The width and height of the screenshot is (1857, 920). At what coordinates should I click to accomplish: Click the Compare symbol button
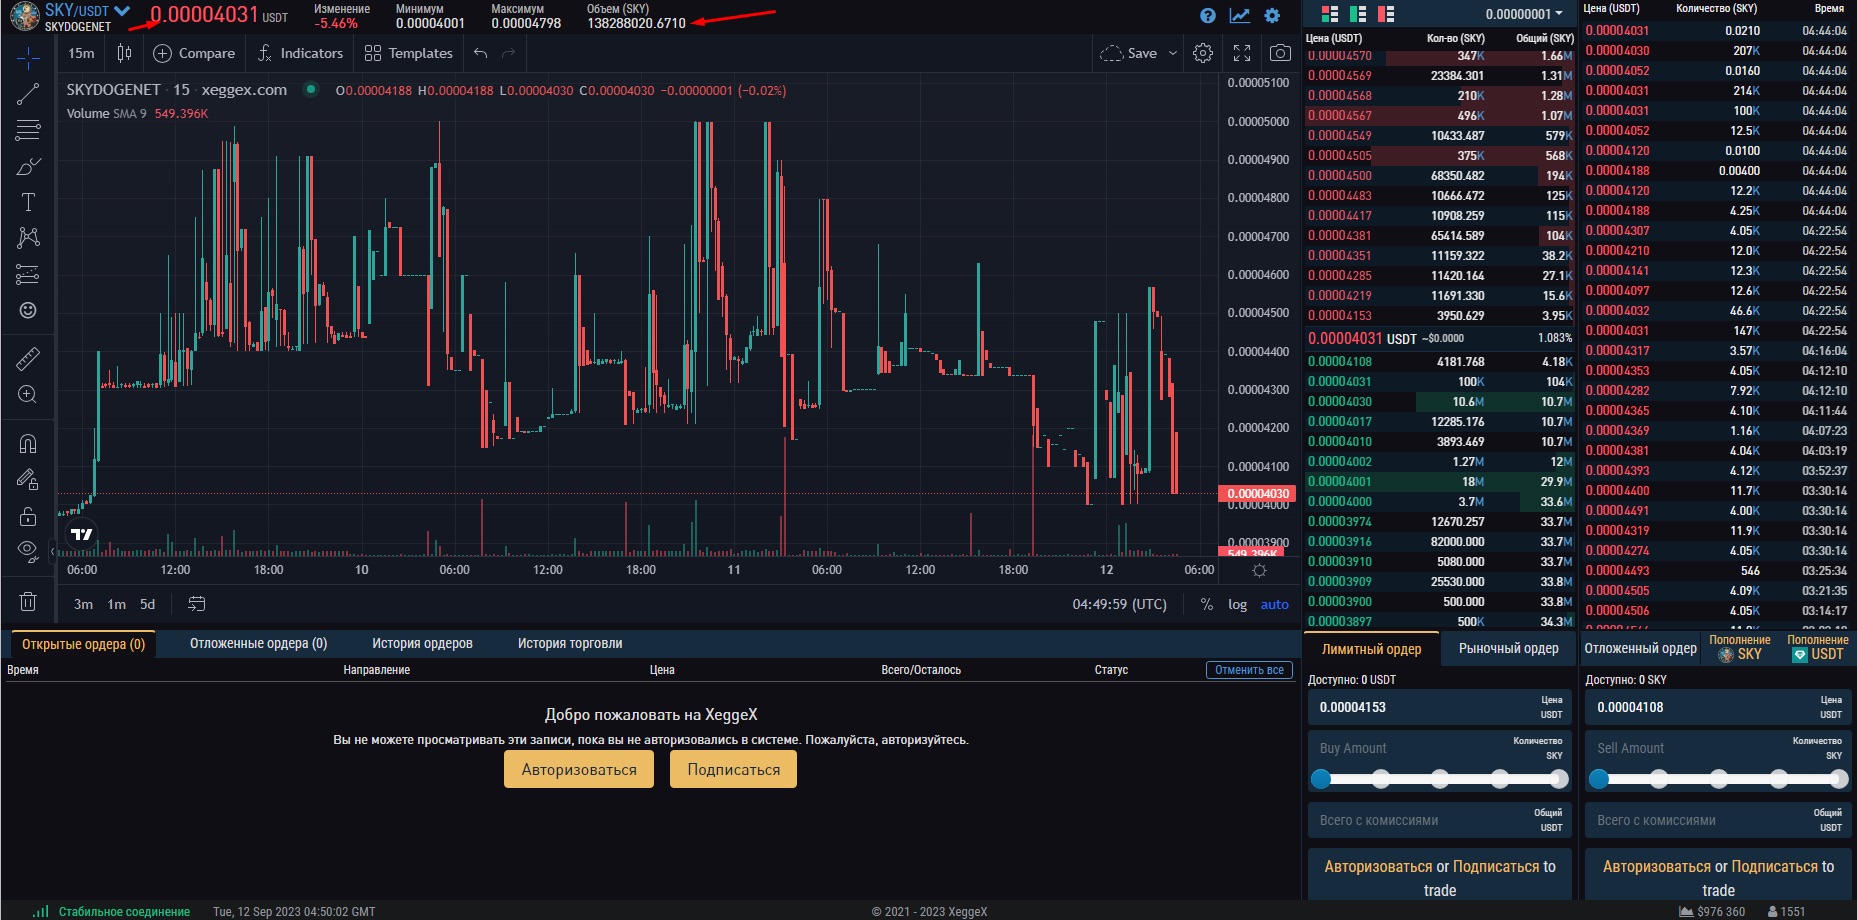click(194, 53)
